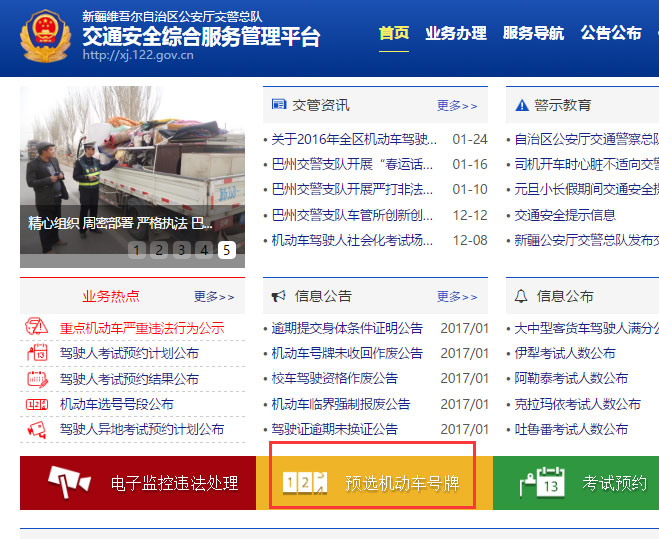Expand 更多 in 业务热点 section
Image resolution: width=659 pixels, height=539 pixels.
pos(214,296)
